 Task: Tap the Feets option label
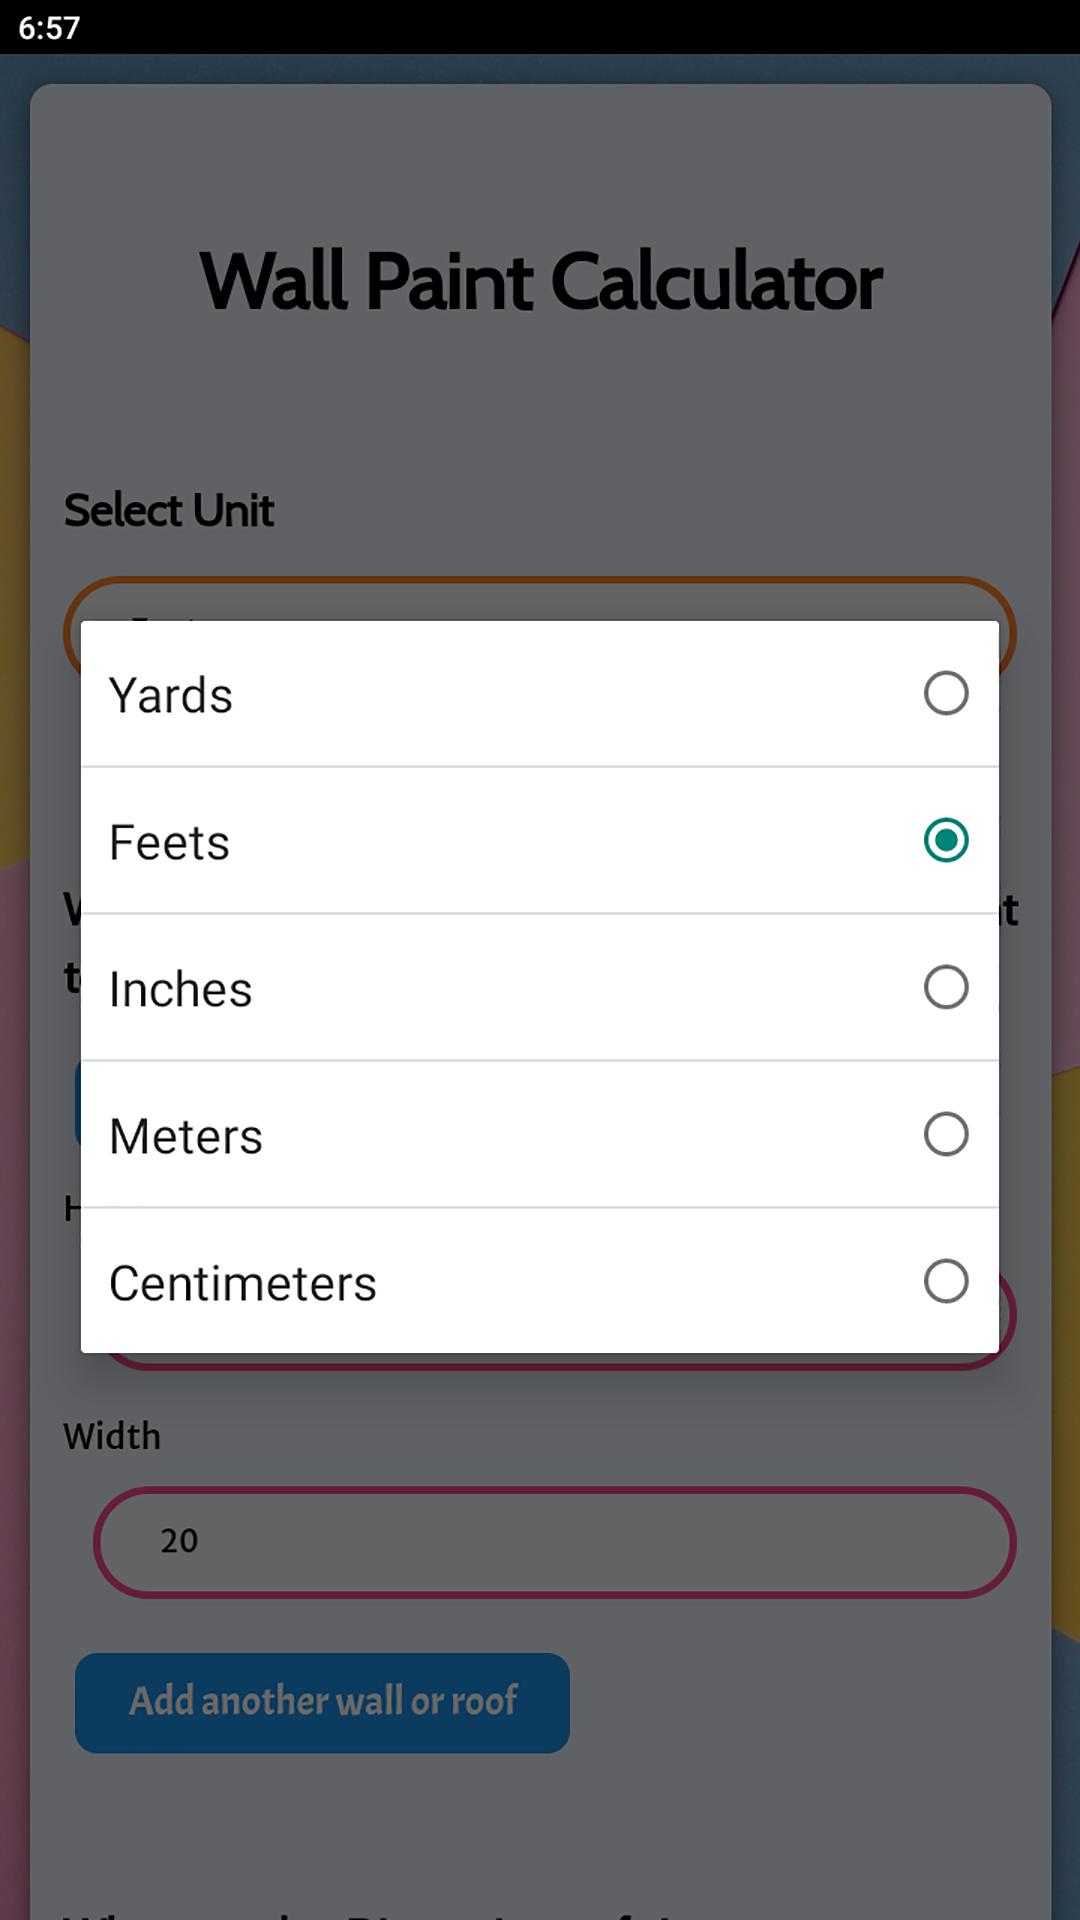tap(169, 842)
